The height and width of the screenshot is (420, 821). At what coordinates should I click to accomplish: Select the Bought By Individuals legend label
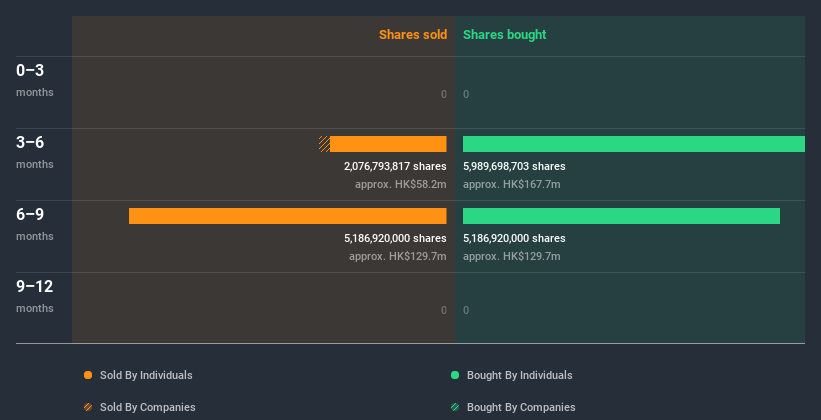pos(519,375)
